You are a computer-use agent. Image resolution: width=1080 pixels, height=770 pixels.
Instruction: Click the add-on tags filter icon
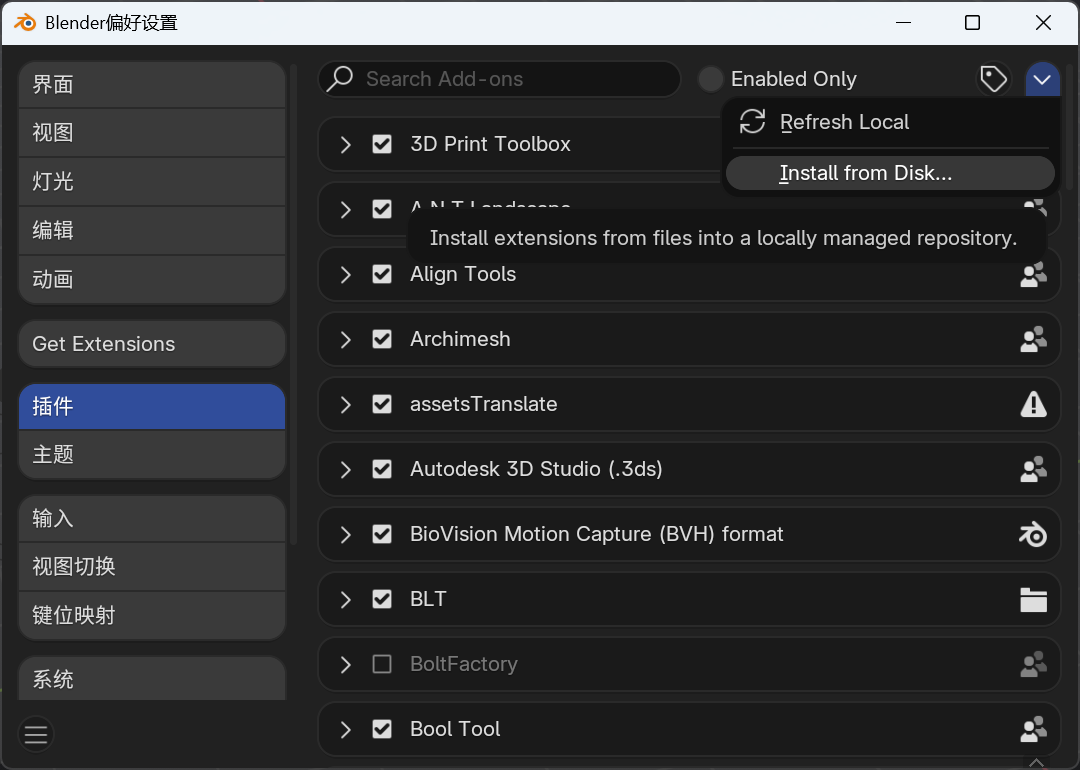click(x=993, y=79)
